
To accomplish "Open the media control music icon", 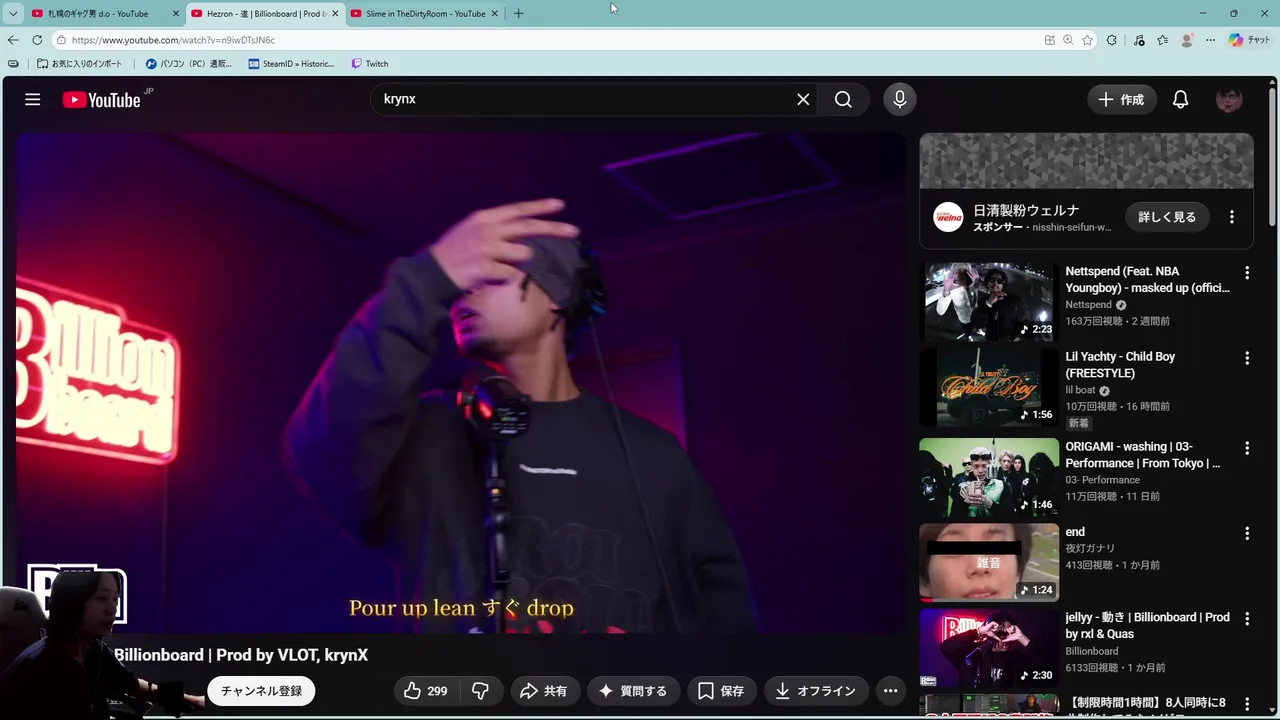I will tap(1139, 40).
